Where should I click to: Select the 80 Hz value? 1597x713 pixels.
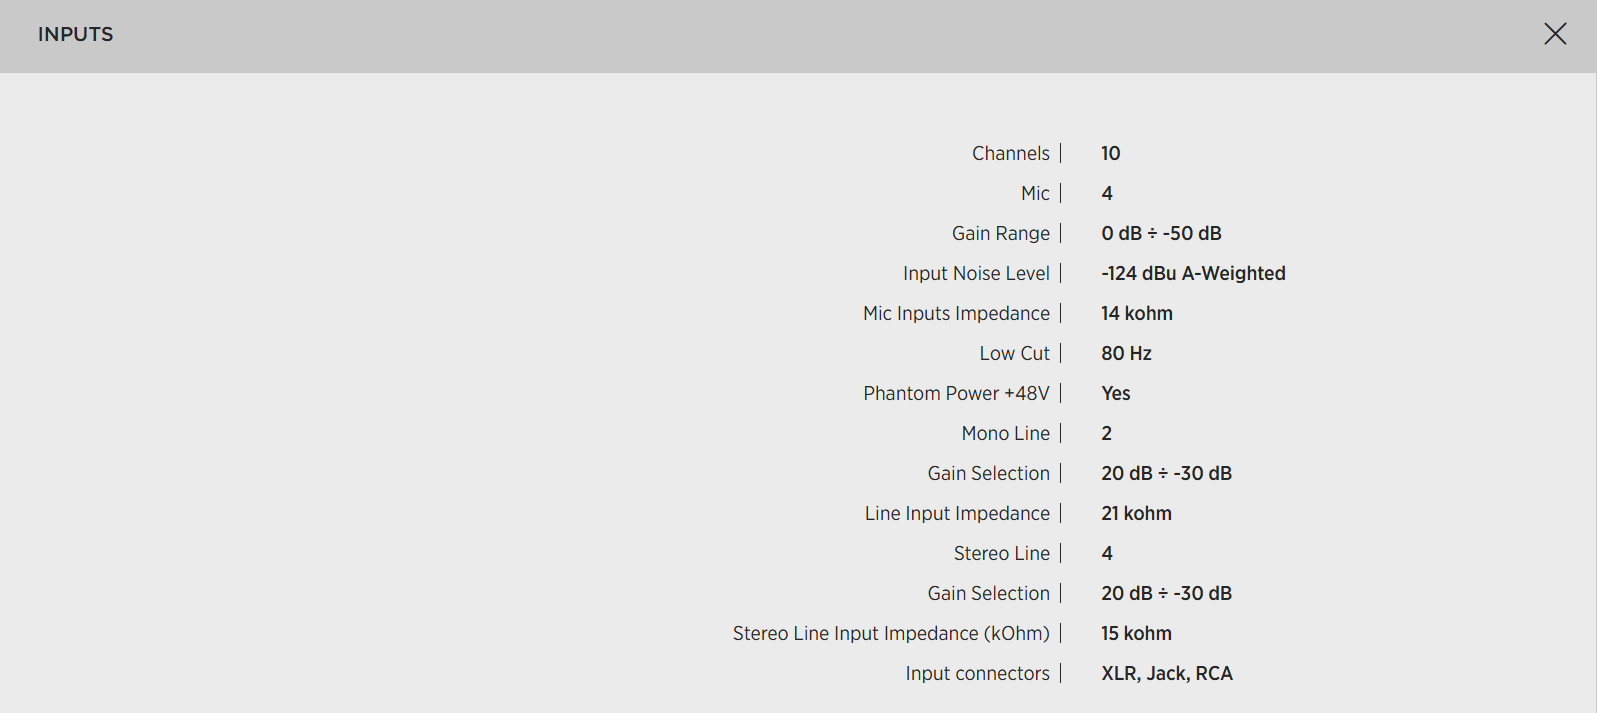click(1126, 353)
